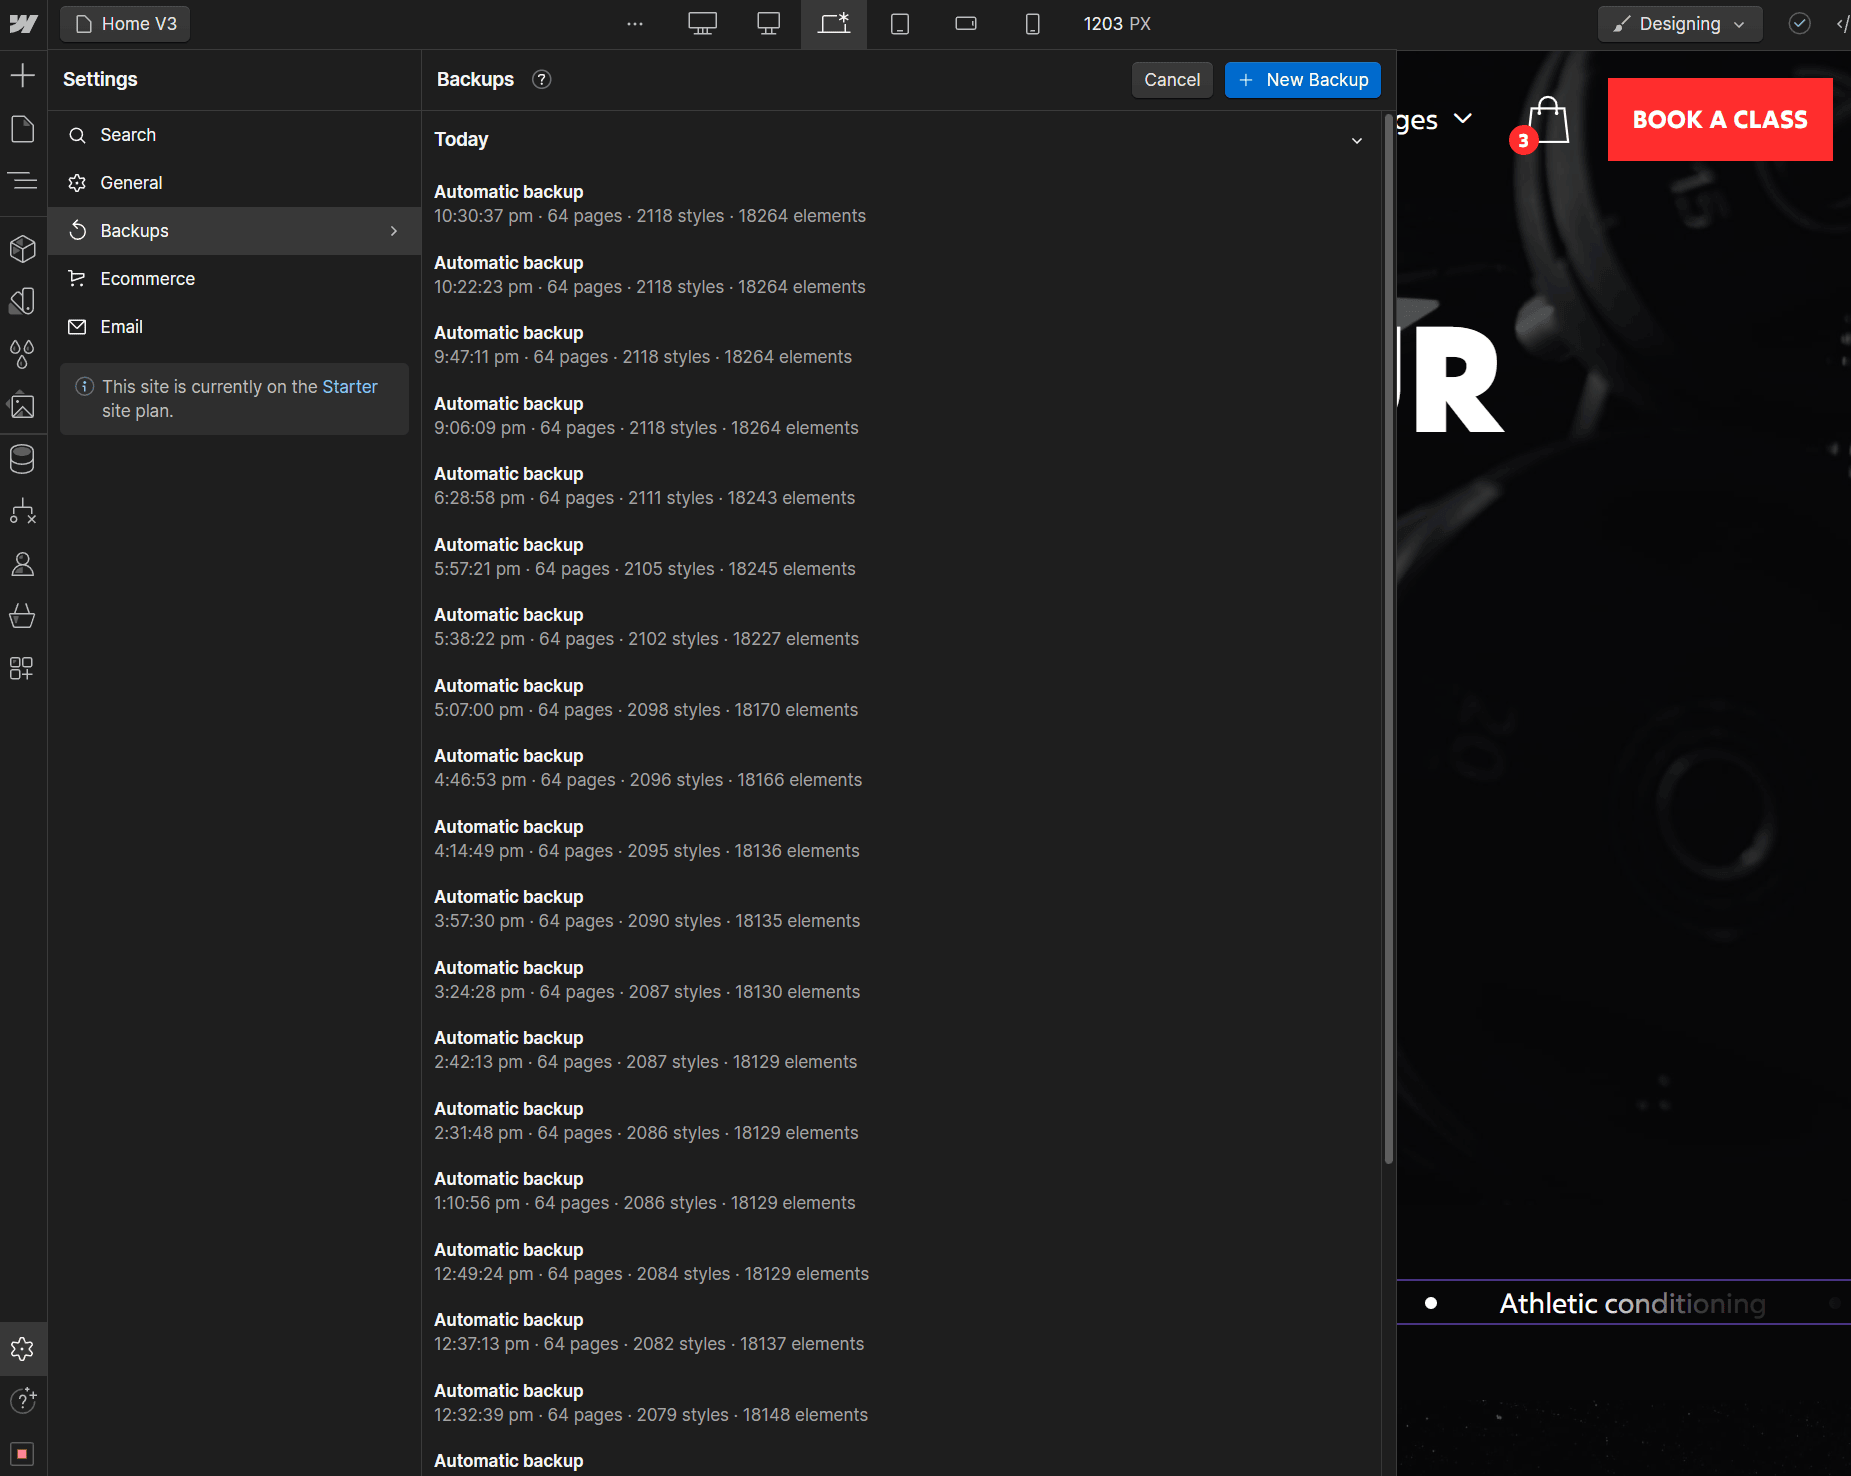Click the BOOK A CLASS button
1851x1476 pixels.
(x=1720, y=119)
